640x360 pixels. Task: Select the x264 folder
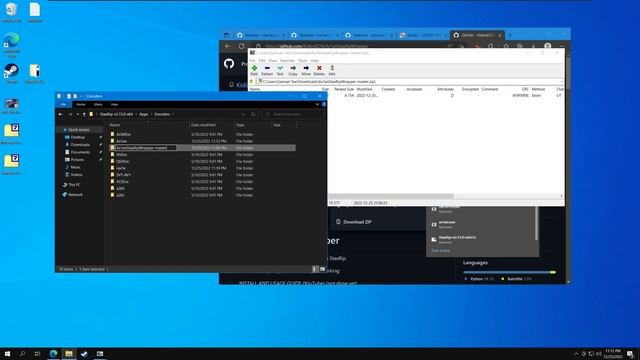click(x=120, y=188)
